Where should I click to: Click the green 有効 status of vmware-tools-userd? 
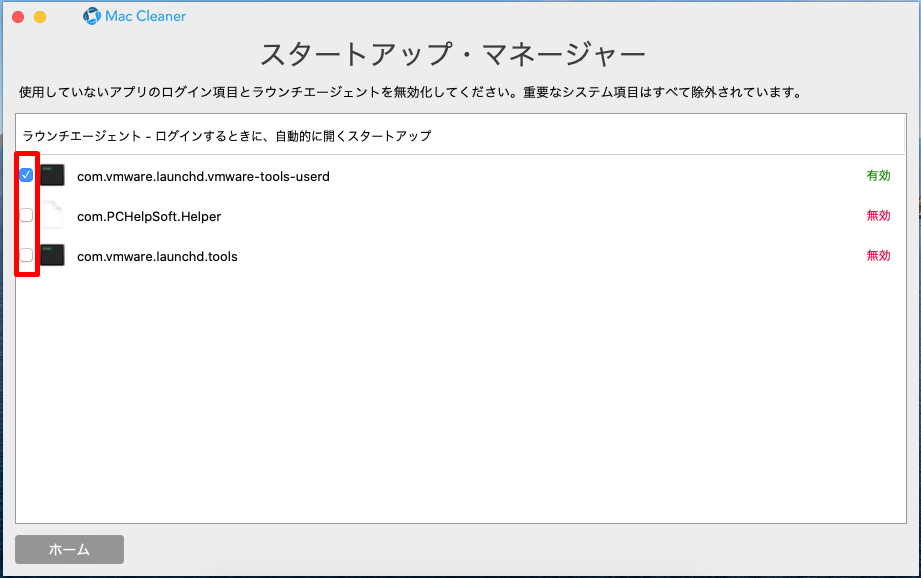click(x=878, y=175)
